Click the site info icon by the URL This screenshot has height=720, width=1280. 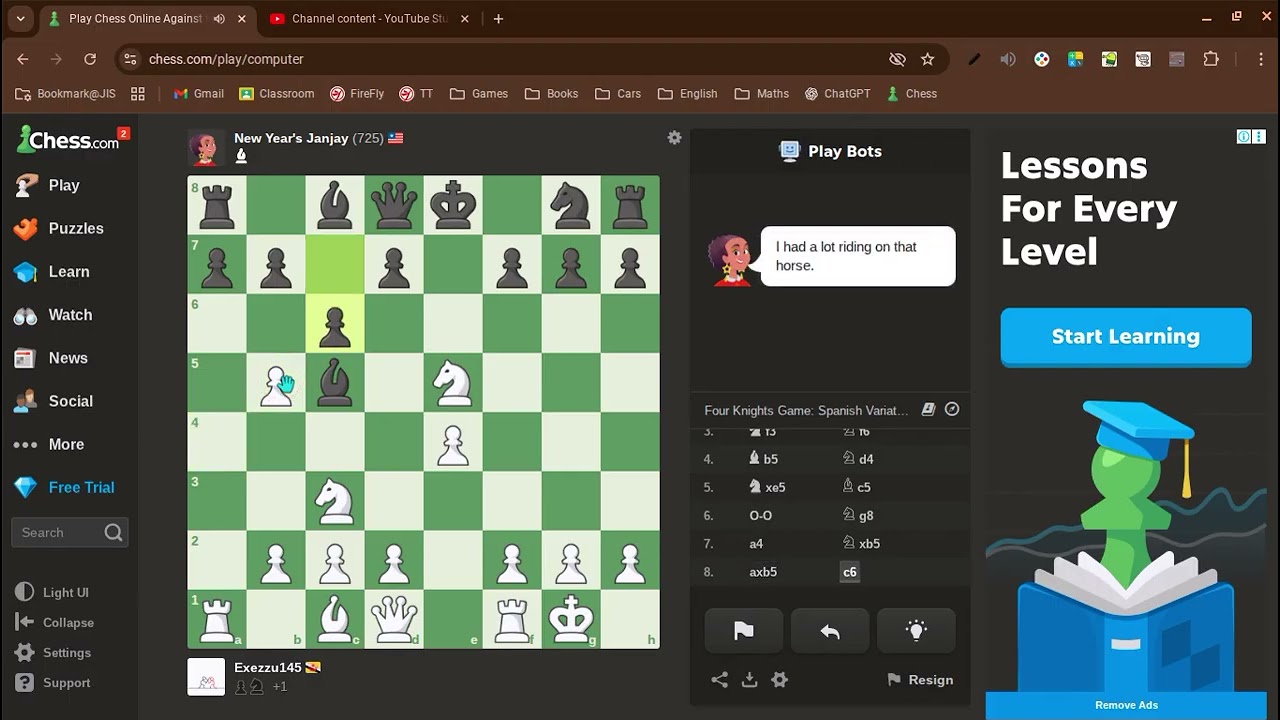[130, 59]
